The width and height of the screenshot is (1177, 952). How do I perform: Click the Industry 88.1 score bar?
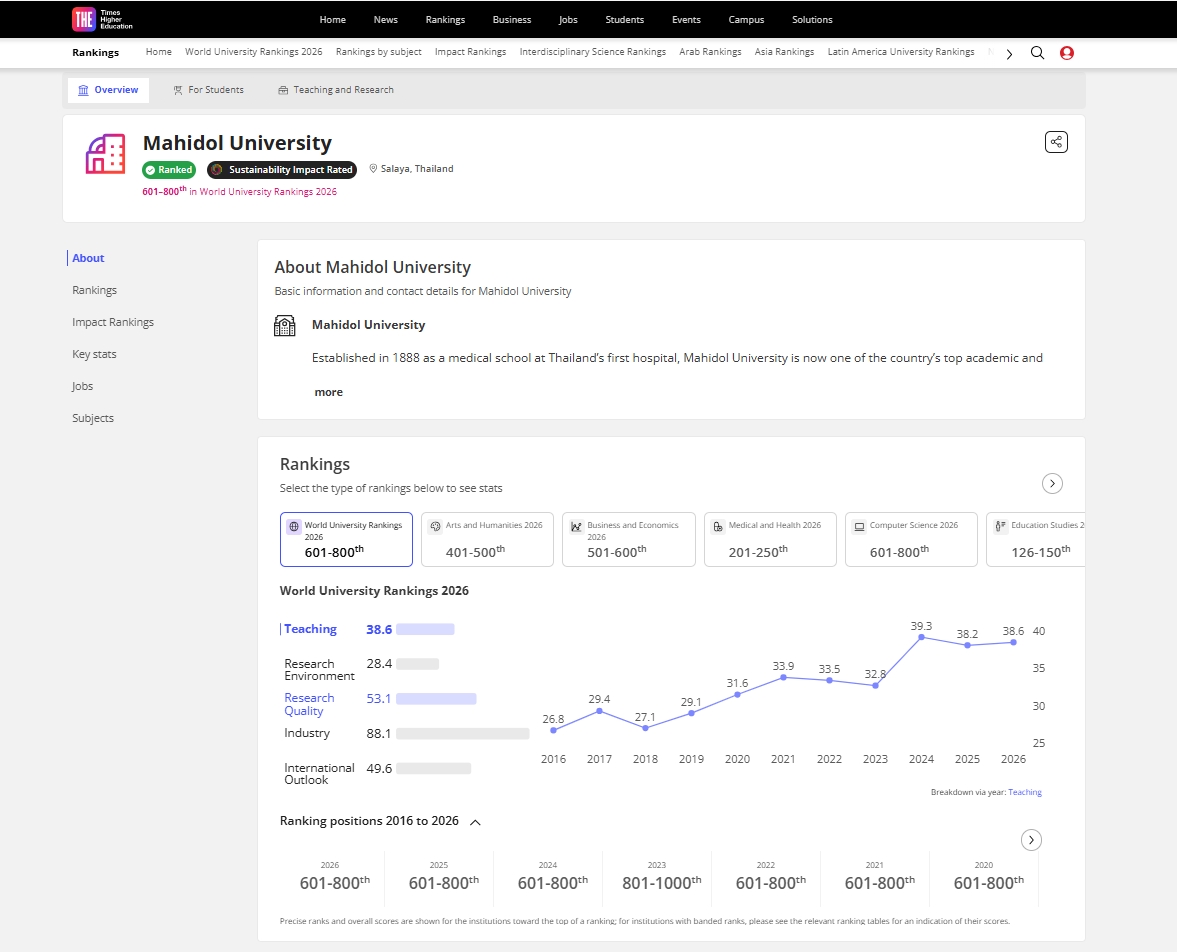[462, 734]
